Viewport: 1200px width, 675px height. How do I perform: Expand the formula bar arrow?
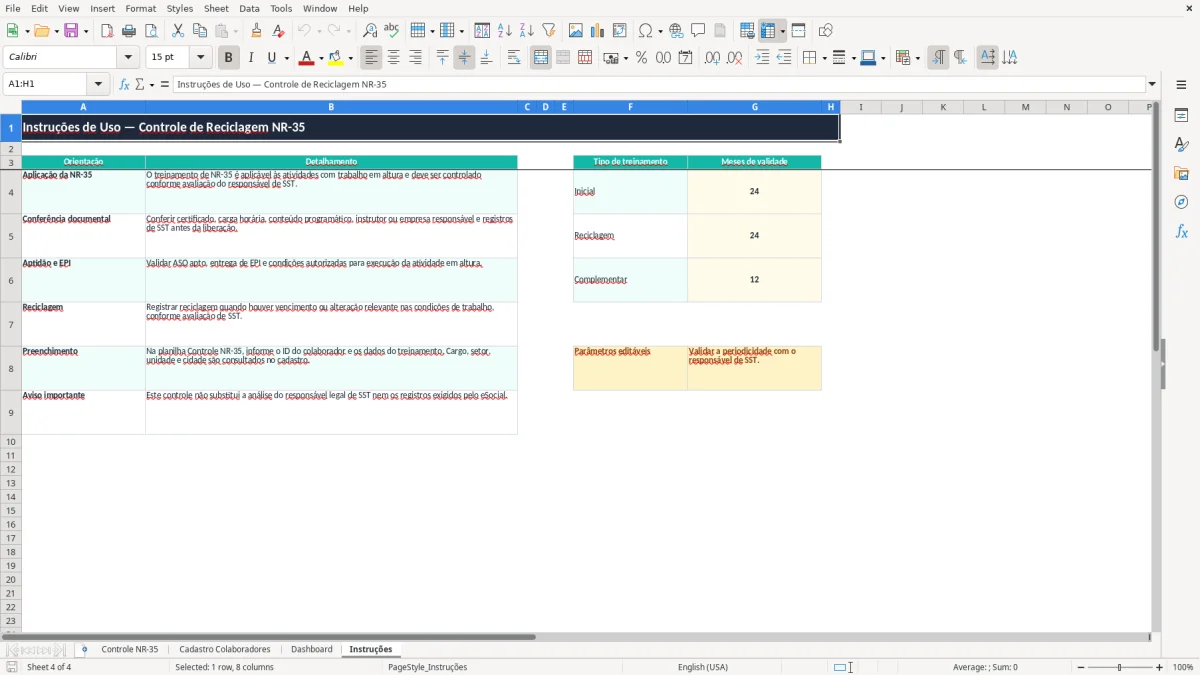click(1152, 84)
